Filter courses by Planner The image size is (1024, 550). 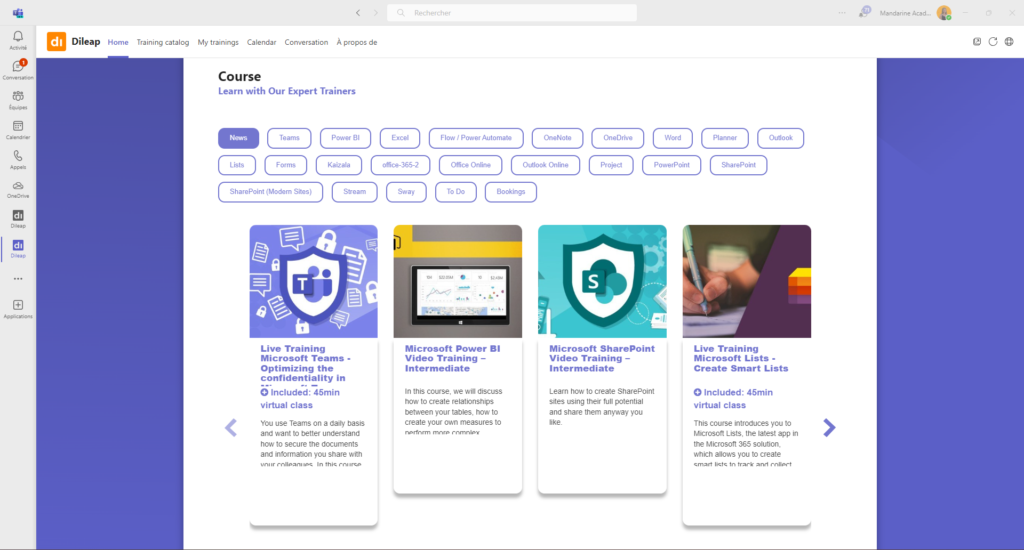pyautogui.click(x=725, y=138)
